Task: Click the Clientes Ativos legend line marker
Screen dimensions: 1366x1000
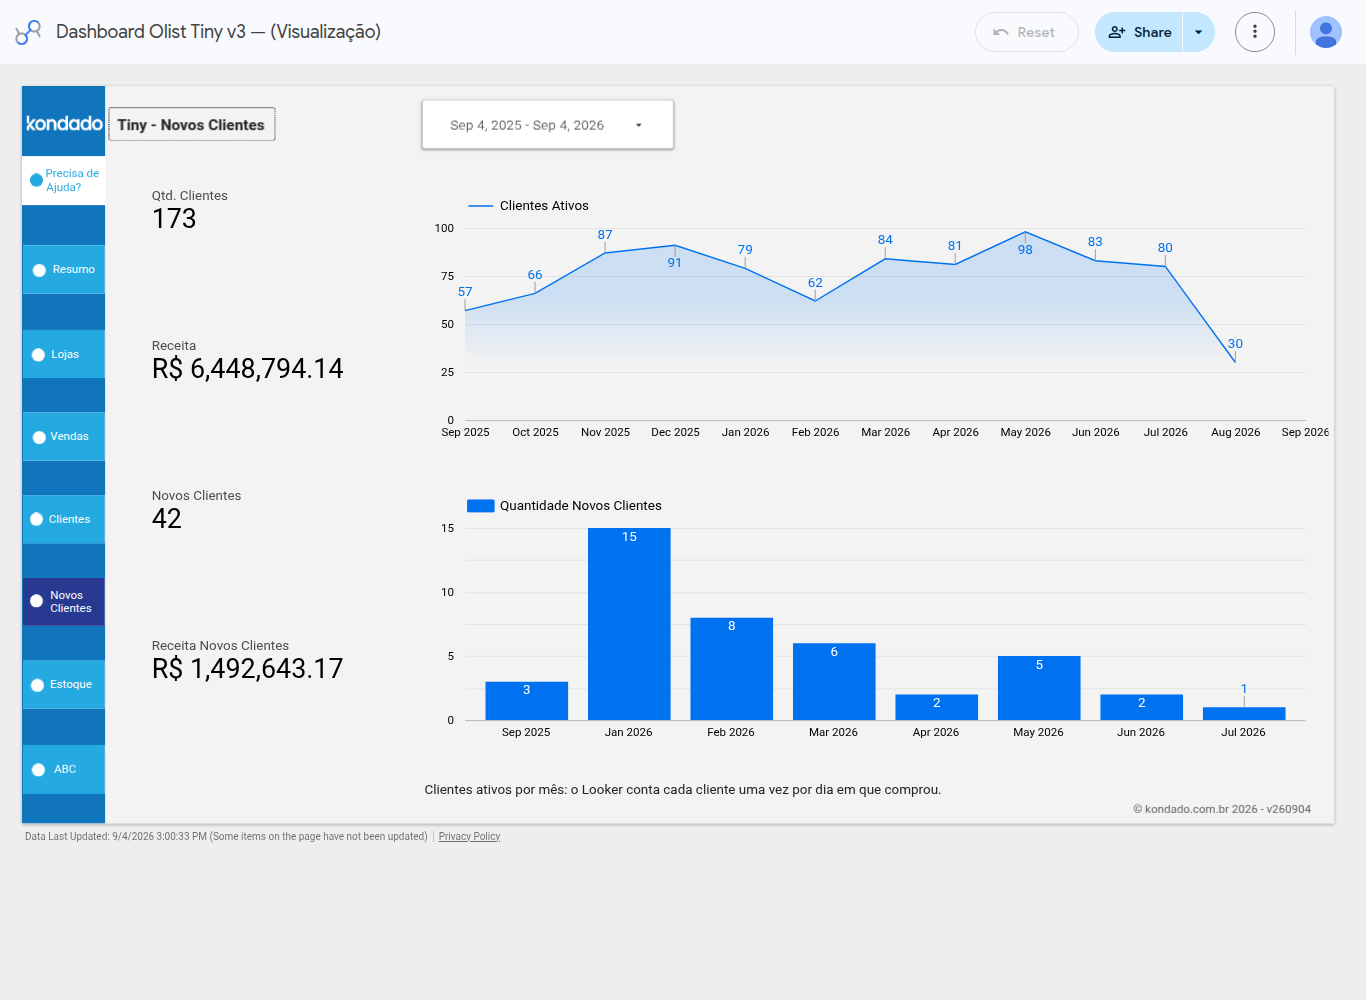Action: (x=481, y=206)
